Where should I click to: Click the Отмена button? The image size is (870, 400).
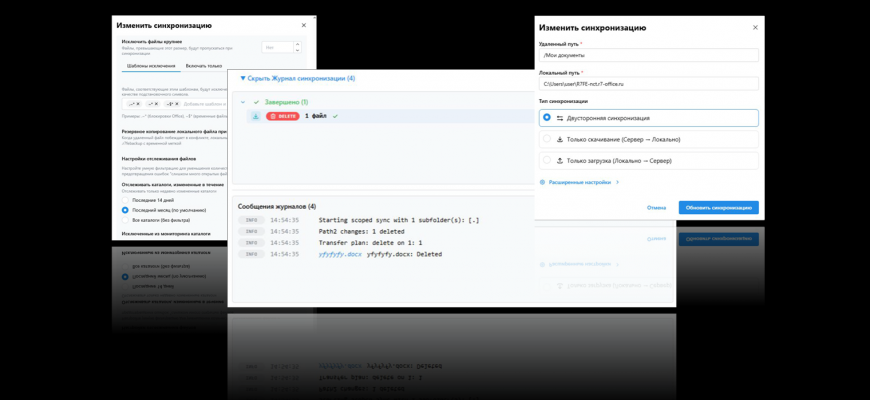coord(656,207)
